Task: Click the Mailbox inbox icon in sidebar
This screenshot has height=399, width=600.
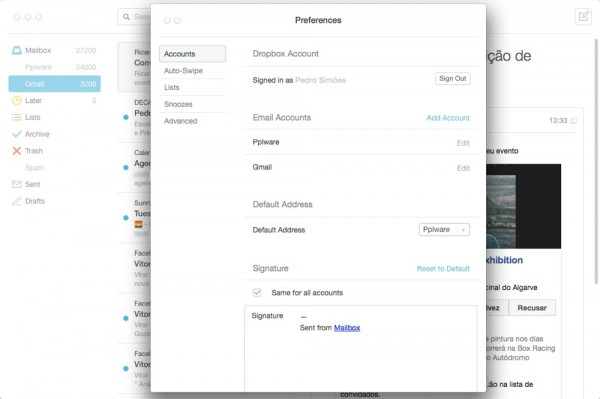Action: (16, 50)
